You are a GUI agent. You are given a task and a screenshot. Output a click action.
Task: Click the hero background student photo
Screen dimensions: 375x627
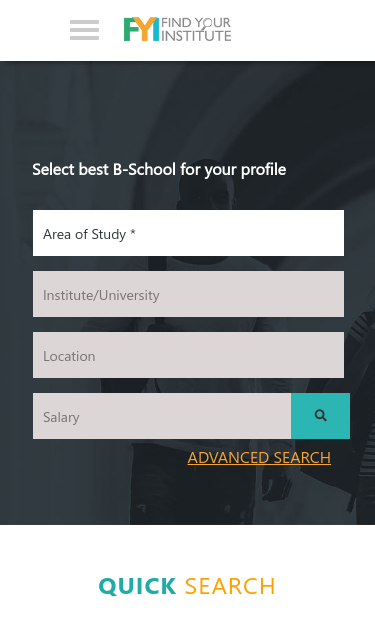point(188,108)
